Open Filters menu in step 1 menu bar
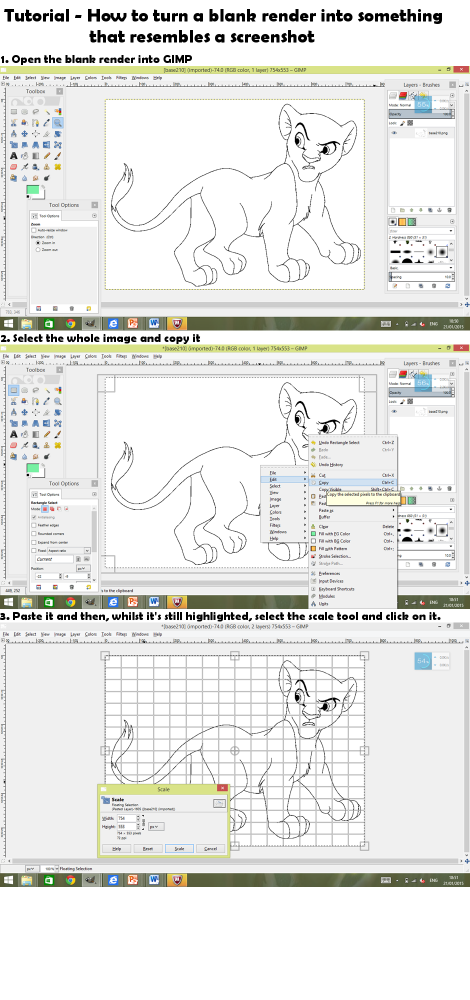Viewport: 470px width, 1000px height. tap(121, 78)
